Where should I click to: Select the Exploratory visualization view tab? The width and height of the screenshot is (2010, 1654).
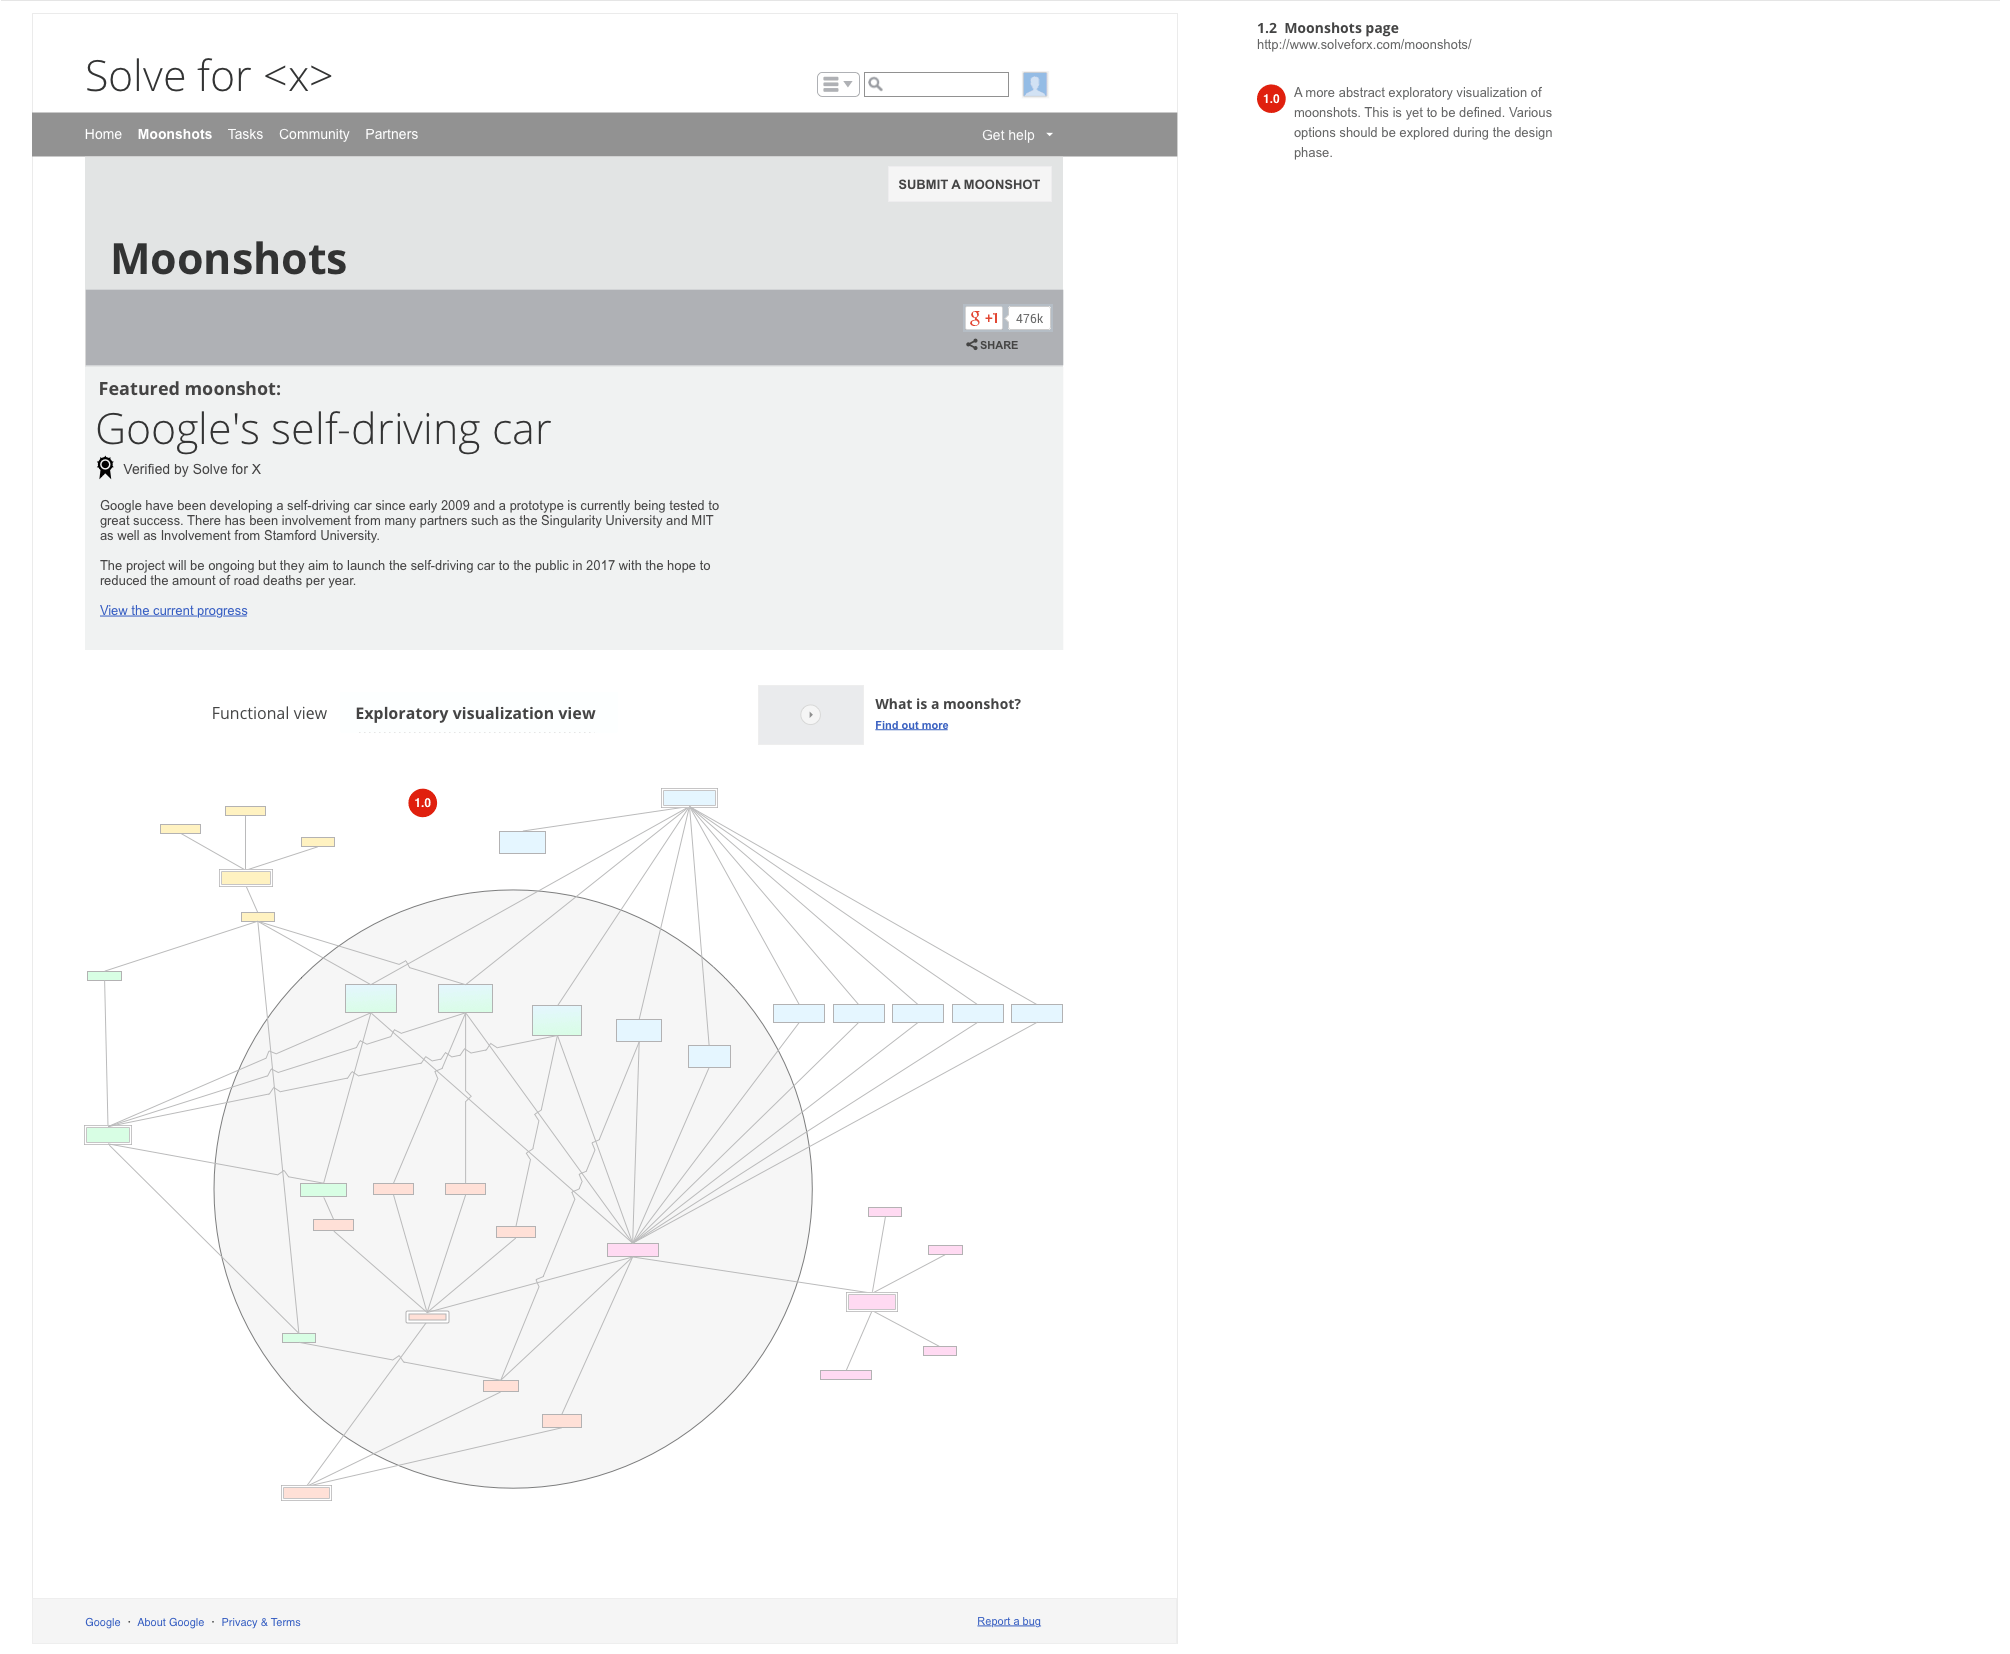(x=475, y=714)
